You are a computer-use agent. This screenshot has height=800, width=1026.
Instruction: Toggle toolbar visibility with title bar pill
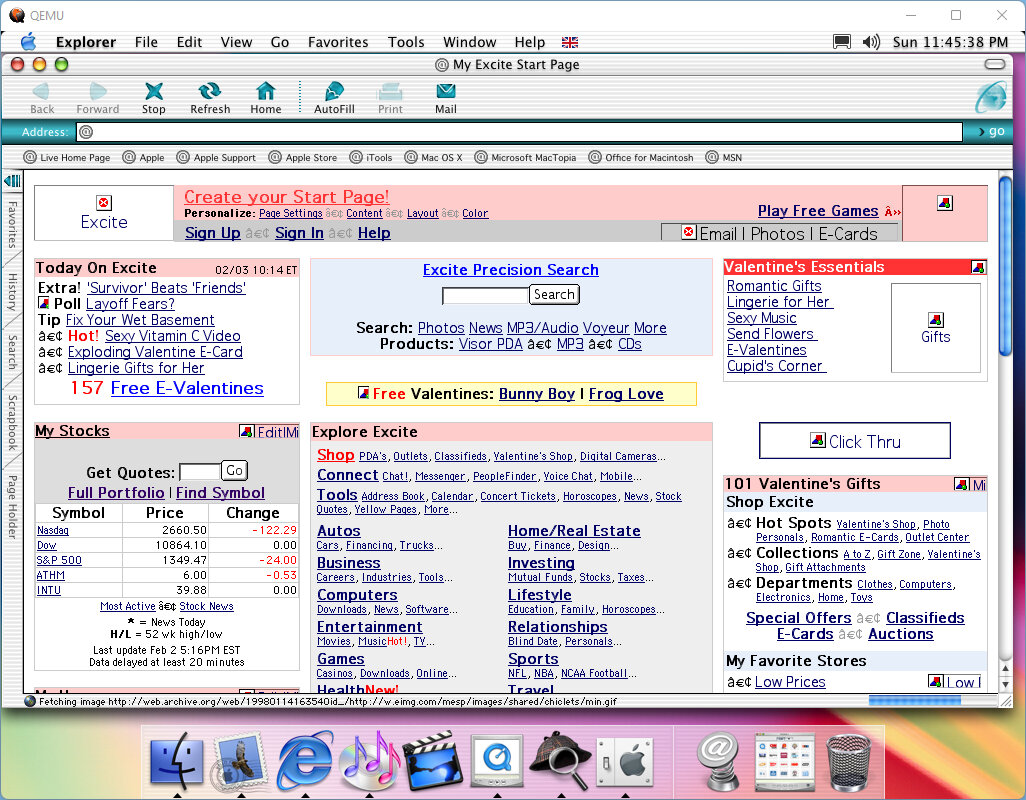[994, 64]
